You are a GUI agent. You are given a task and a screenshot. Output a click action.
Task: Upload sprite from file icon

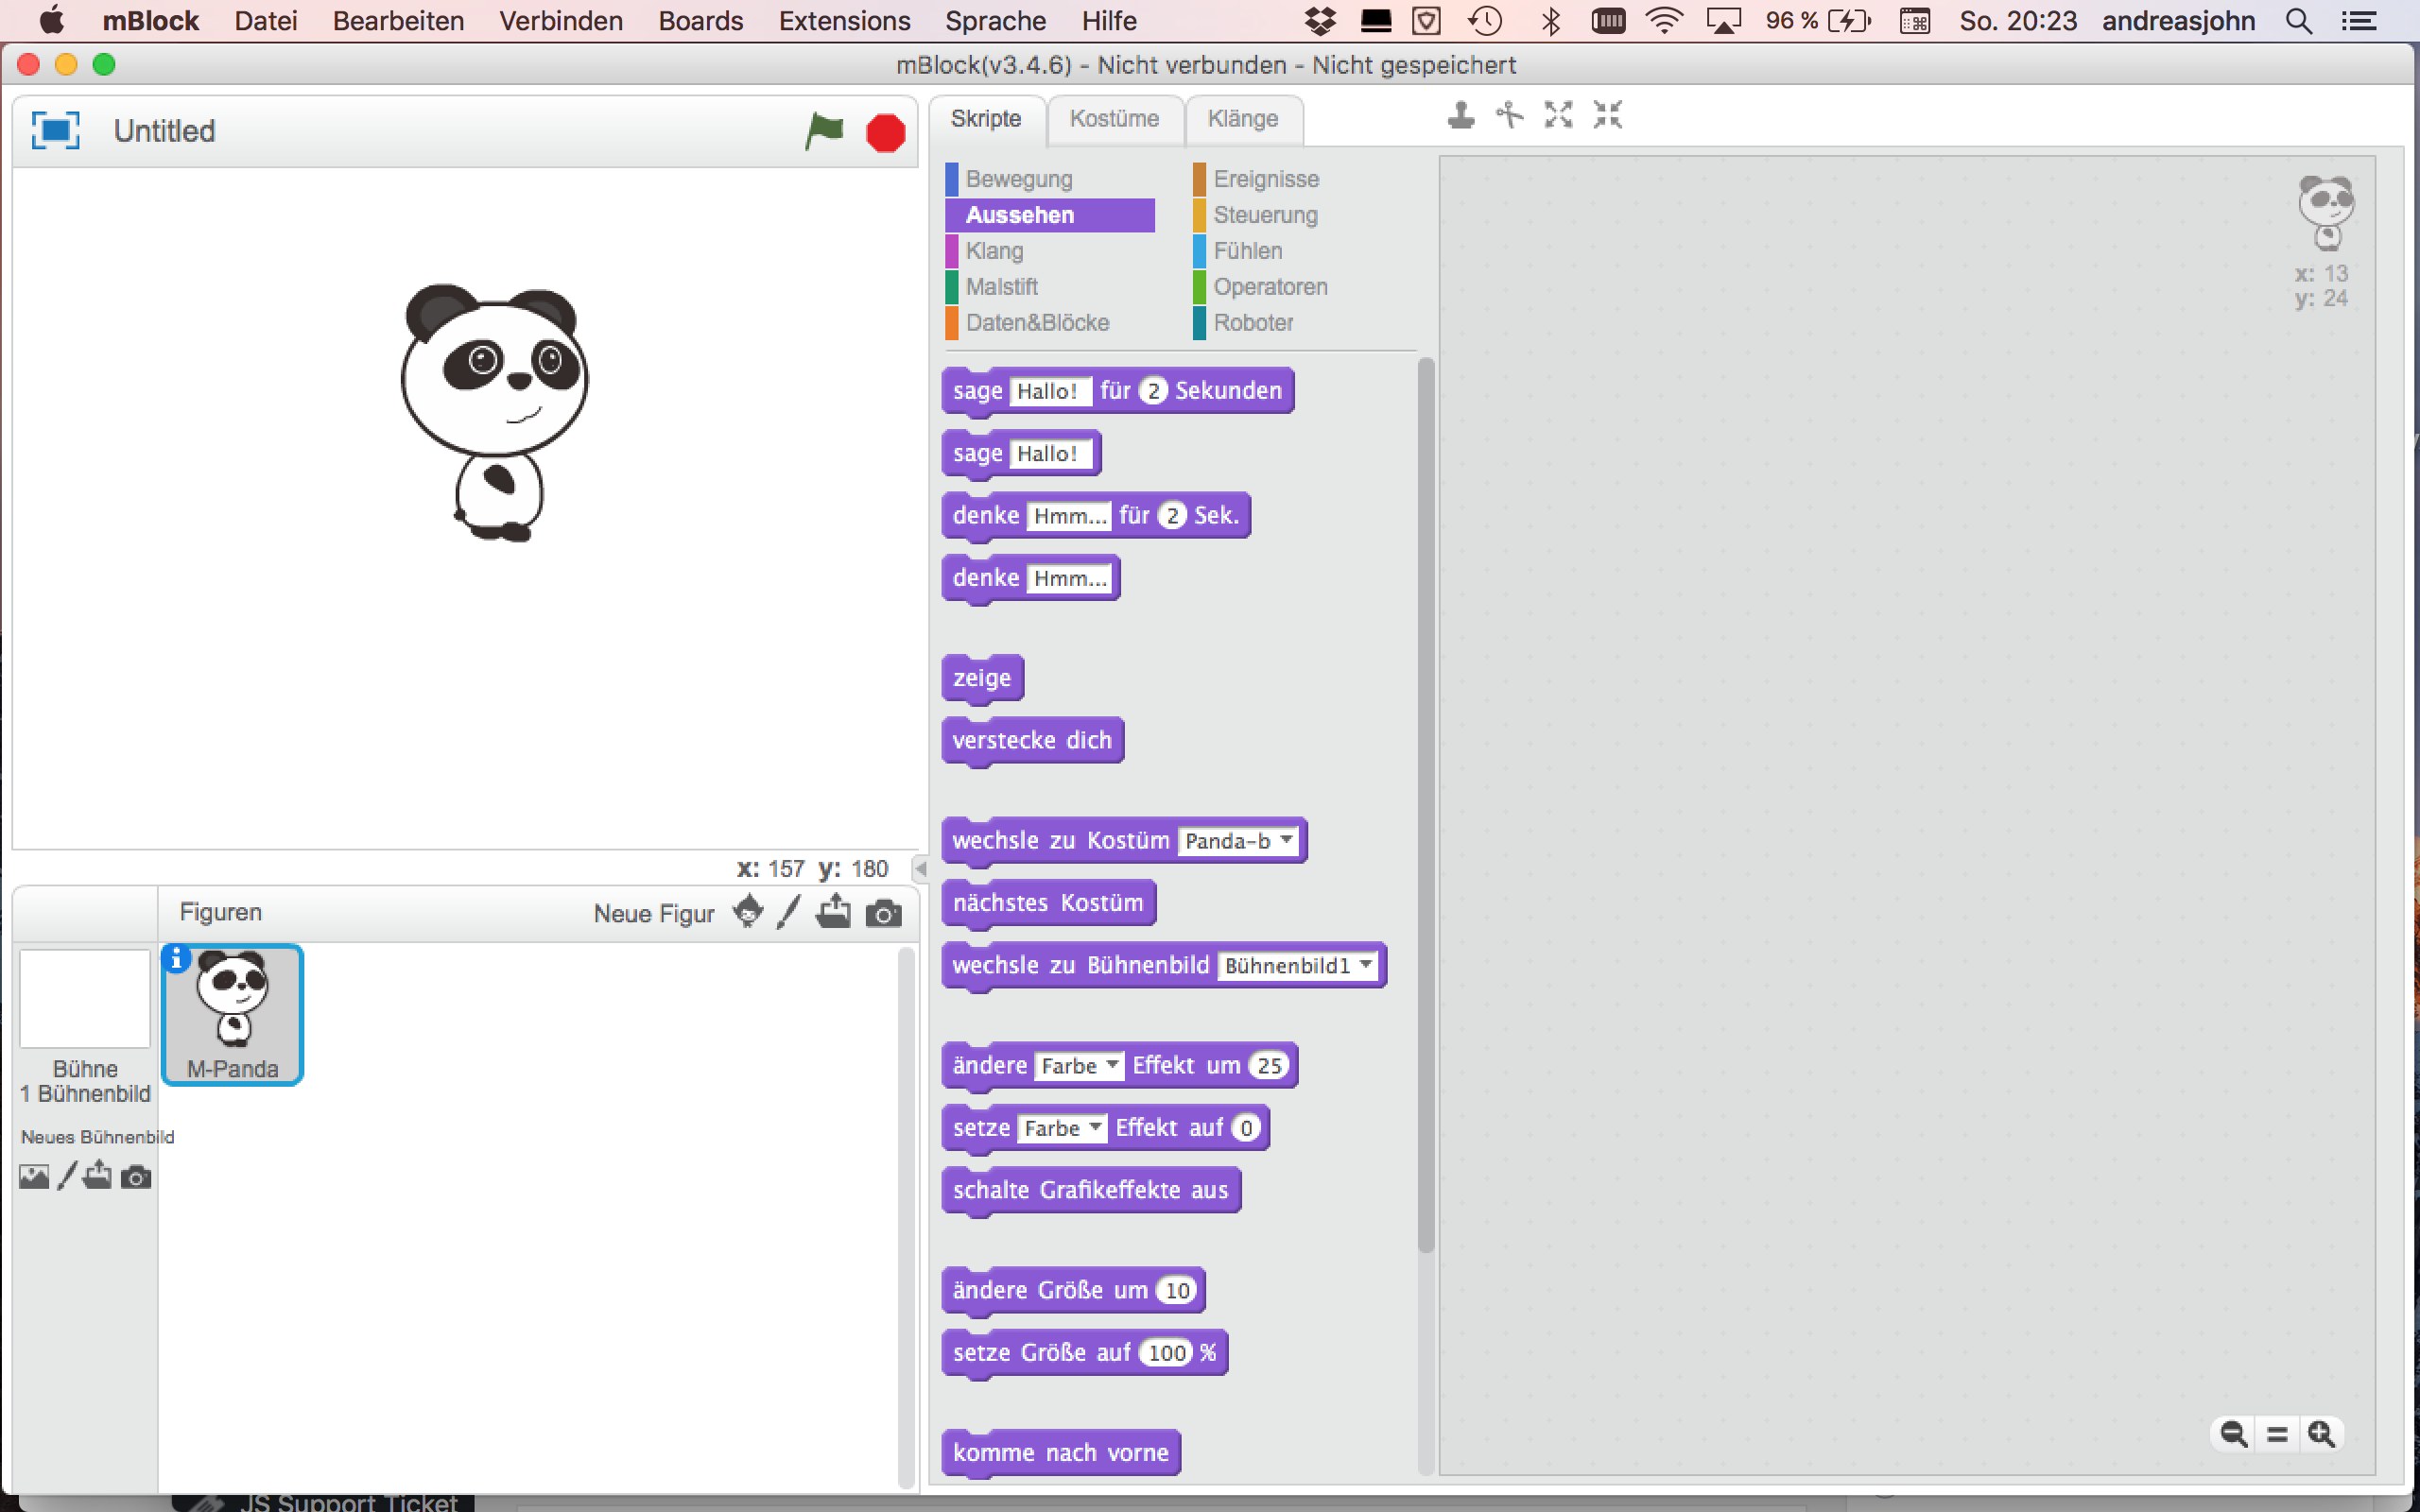[x=833, y=912]
